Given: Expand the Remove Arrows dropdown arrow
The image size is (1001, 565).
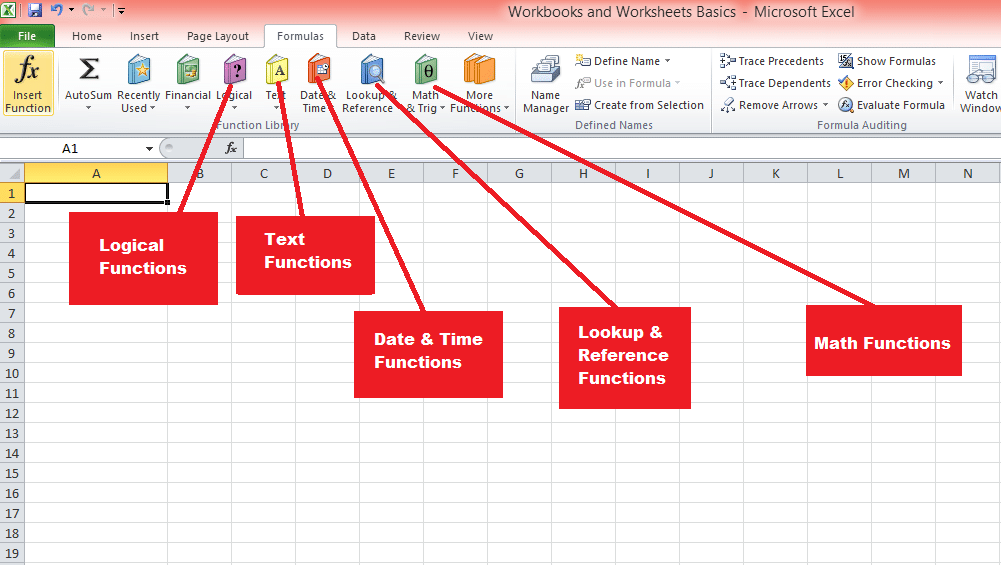Looking at the screenshot, I should (x=825, y=105).
